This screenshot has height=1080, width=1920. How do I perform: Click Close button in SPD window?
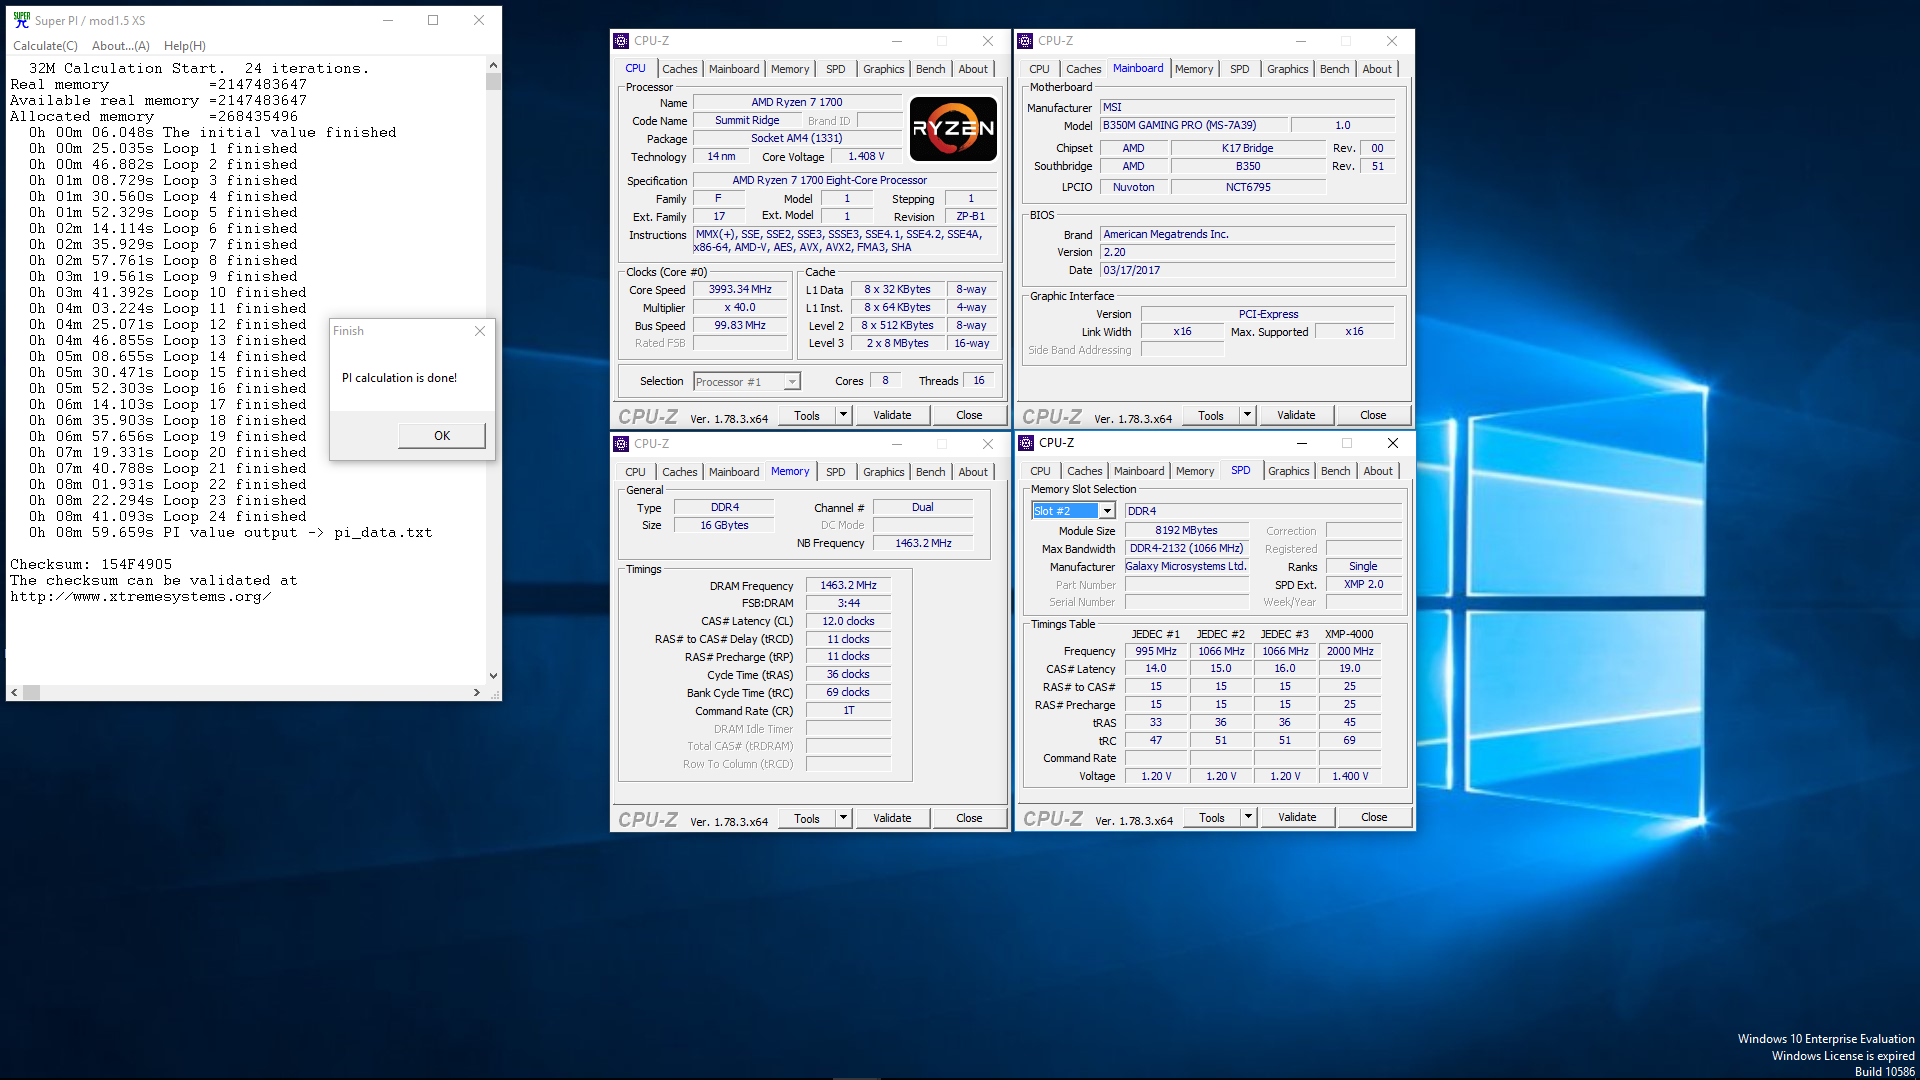tap(1374, 817)
